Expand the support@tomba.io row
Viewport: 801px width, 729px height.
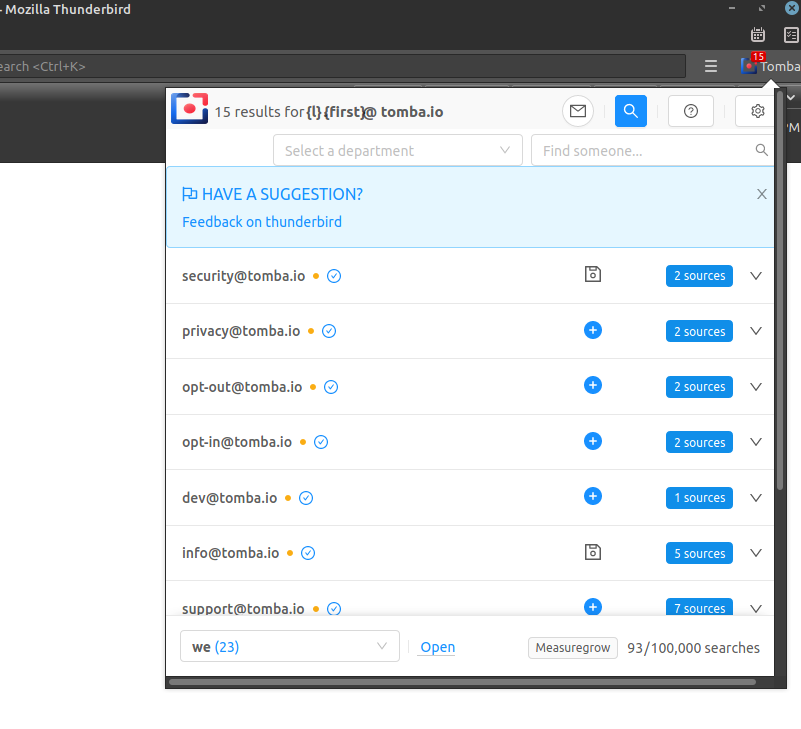coord(756,608)
